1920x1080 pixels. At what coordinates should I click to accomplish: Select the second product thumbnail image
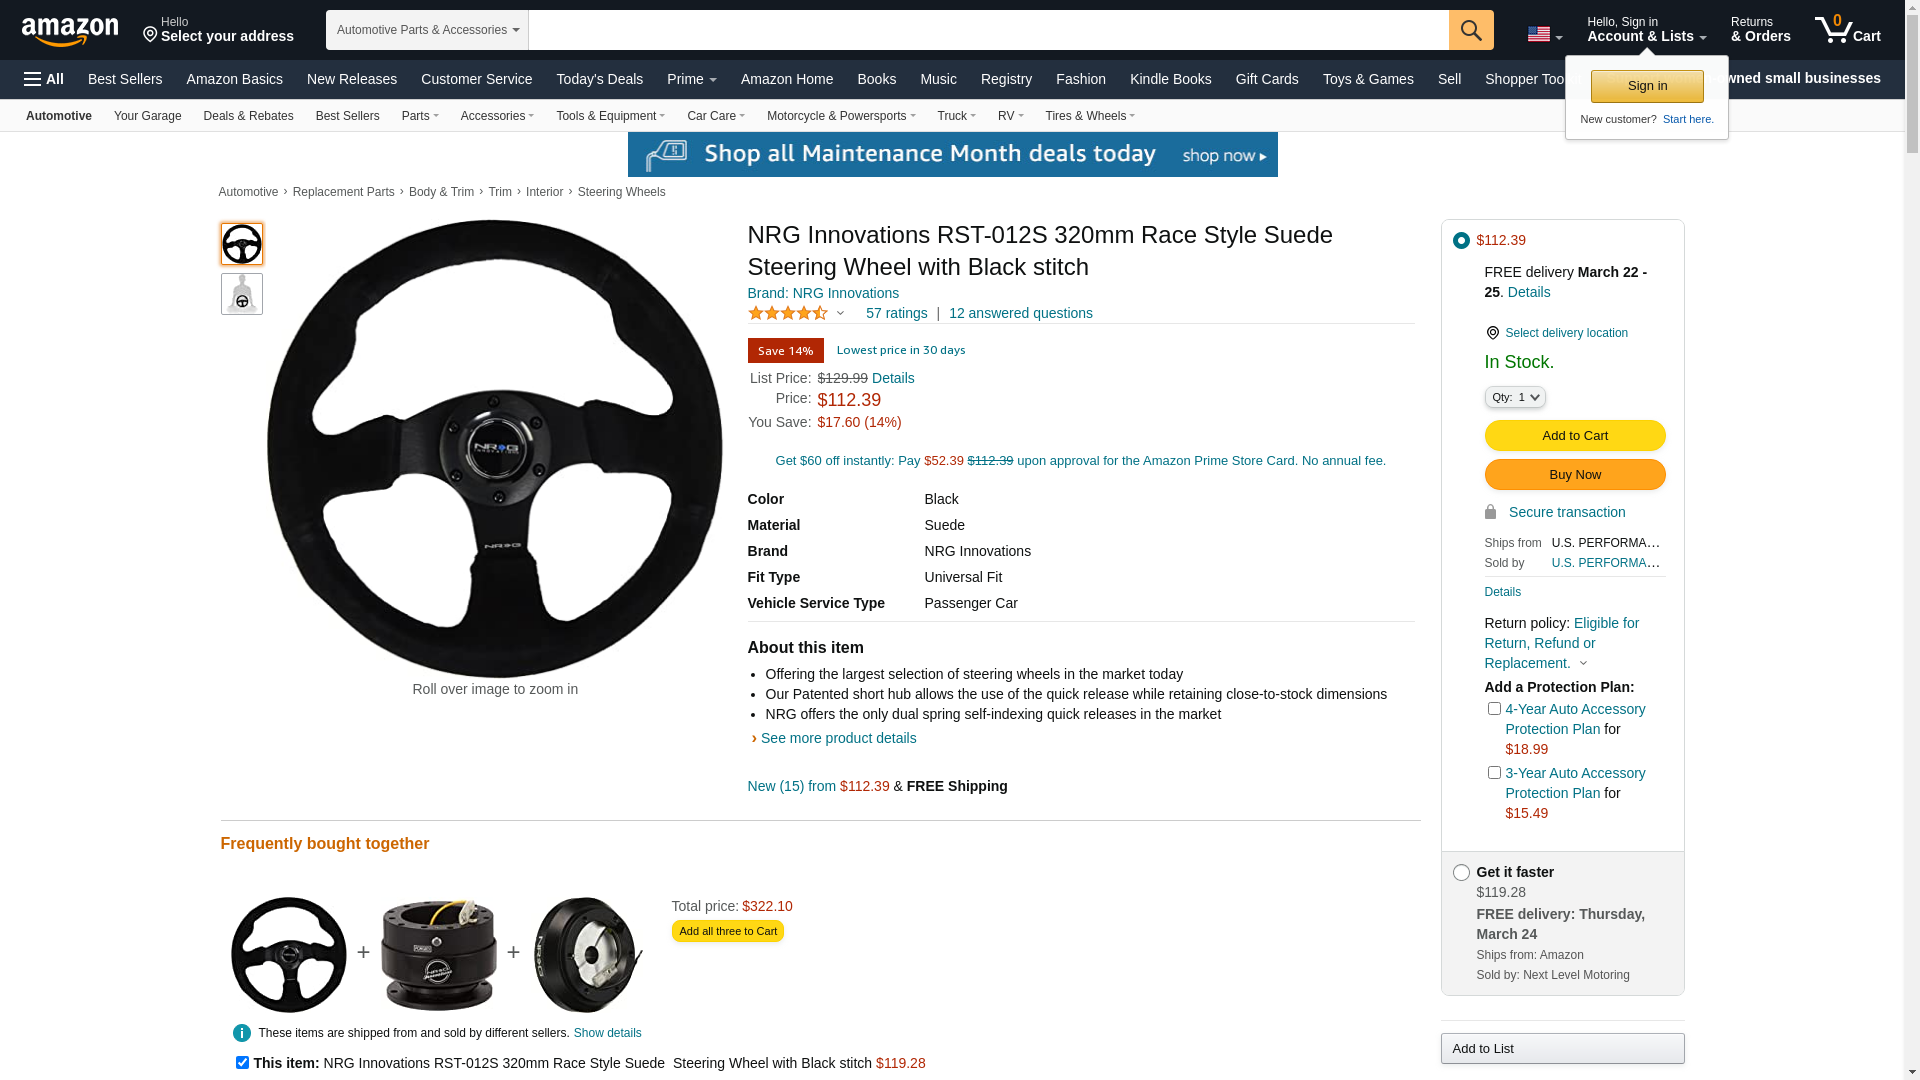click(242, 294)
